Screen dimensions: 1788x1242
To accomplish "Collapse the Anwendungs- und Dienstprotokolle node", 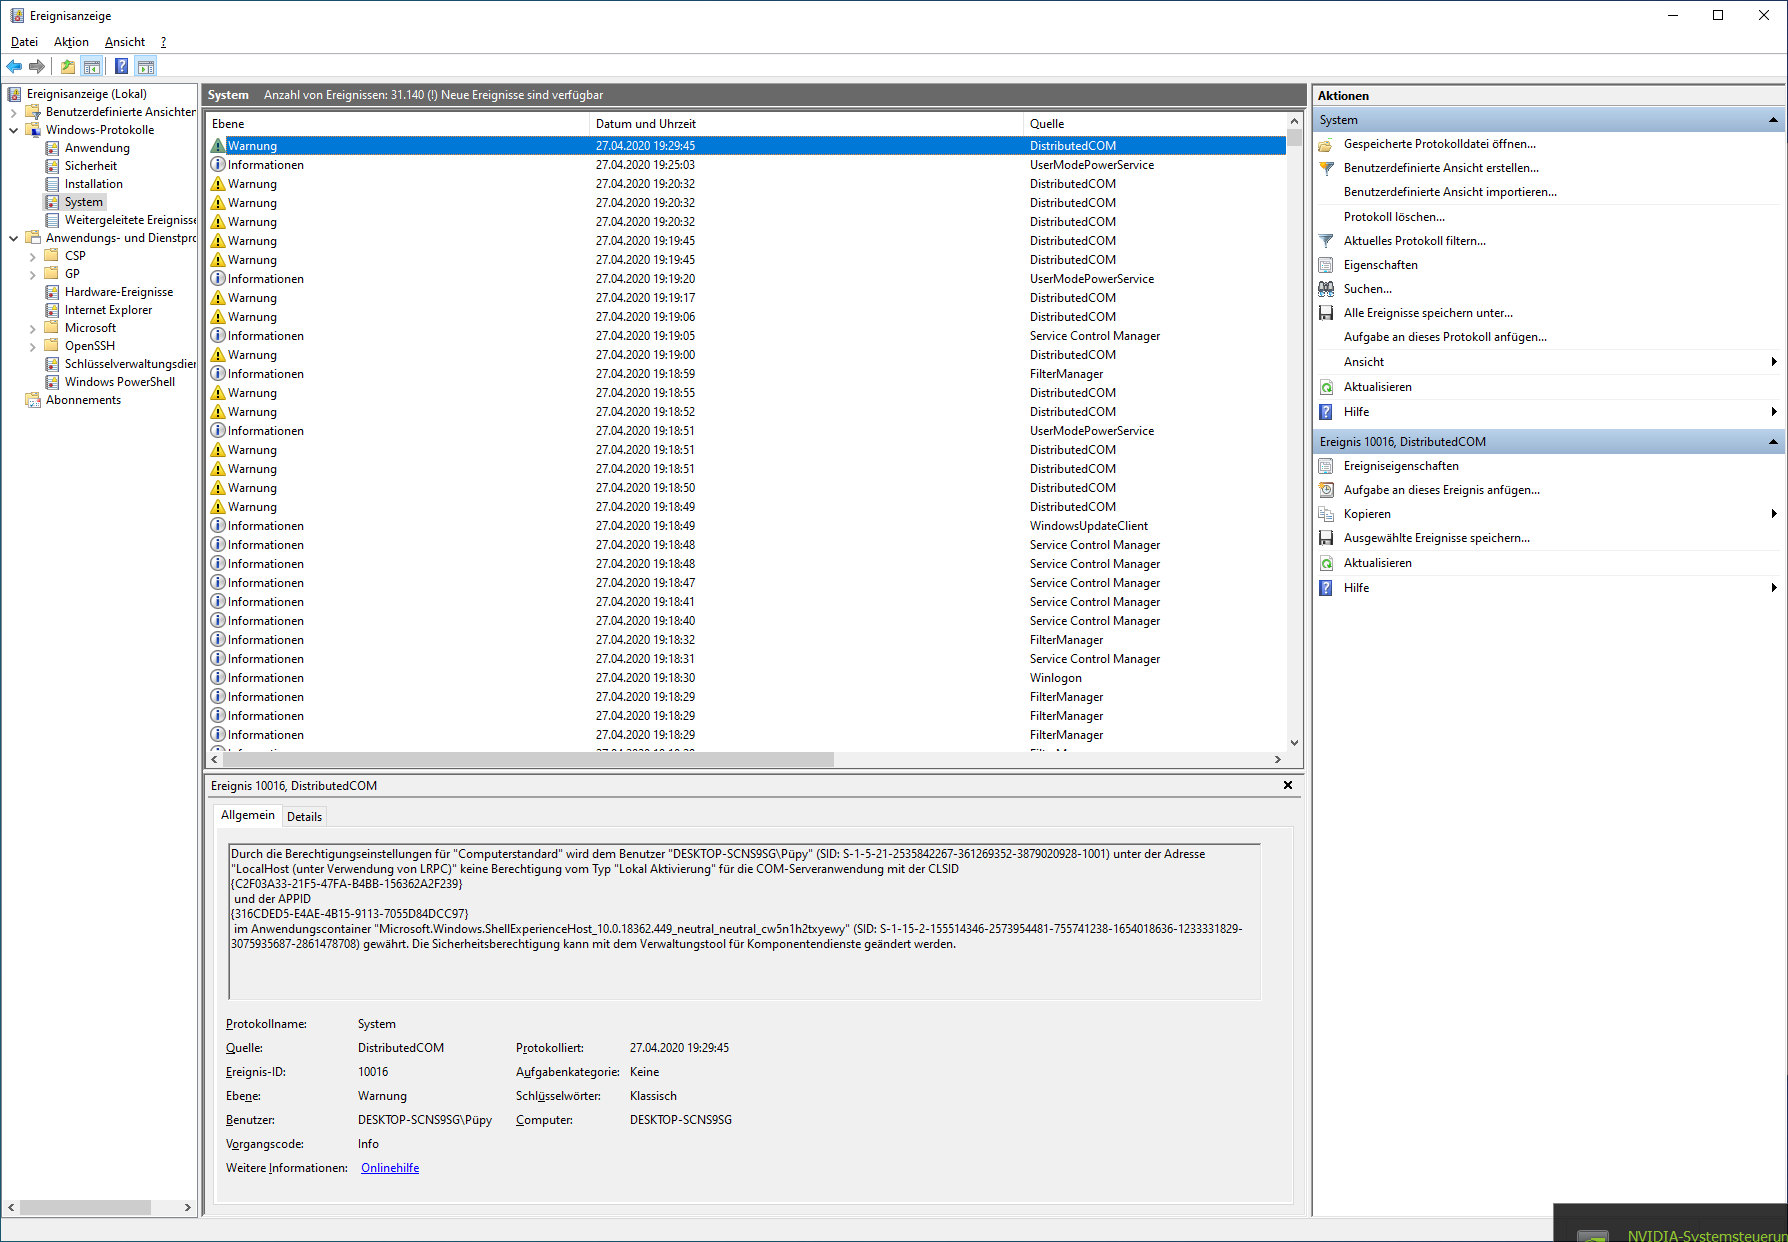I will 13,238.
